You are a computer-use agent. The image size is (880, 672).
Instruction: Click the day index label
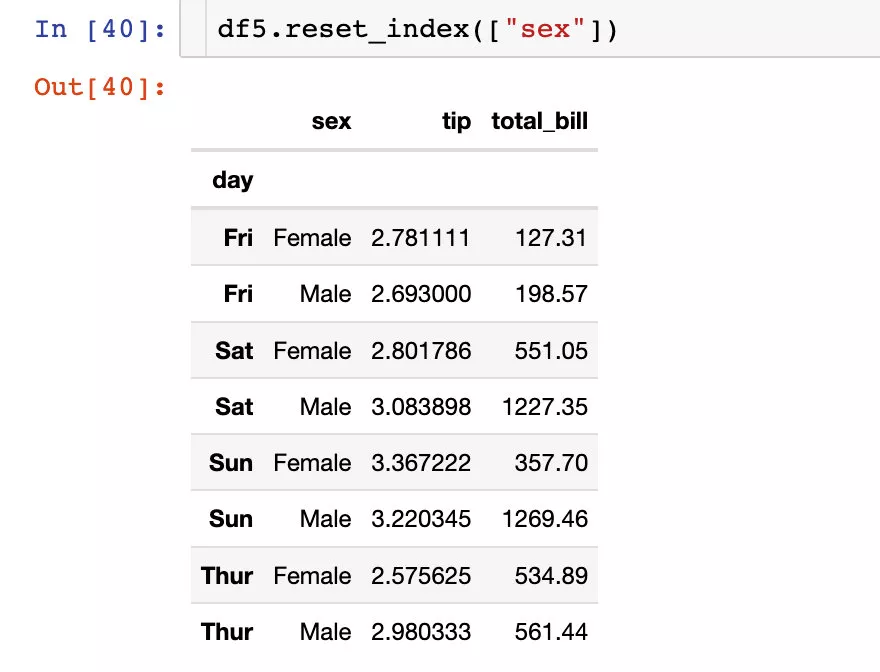[232, 180]
